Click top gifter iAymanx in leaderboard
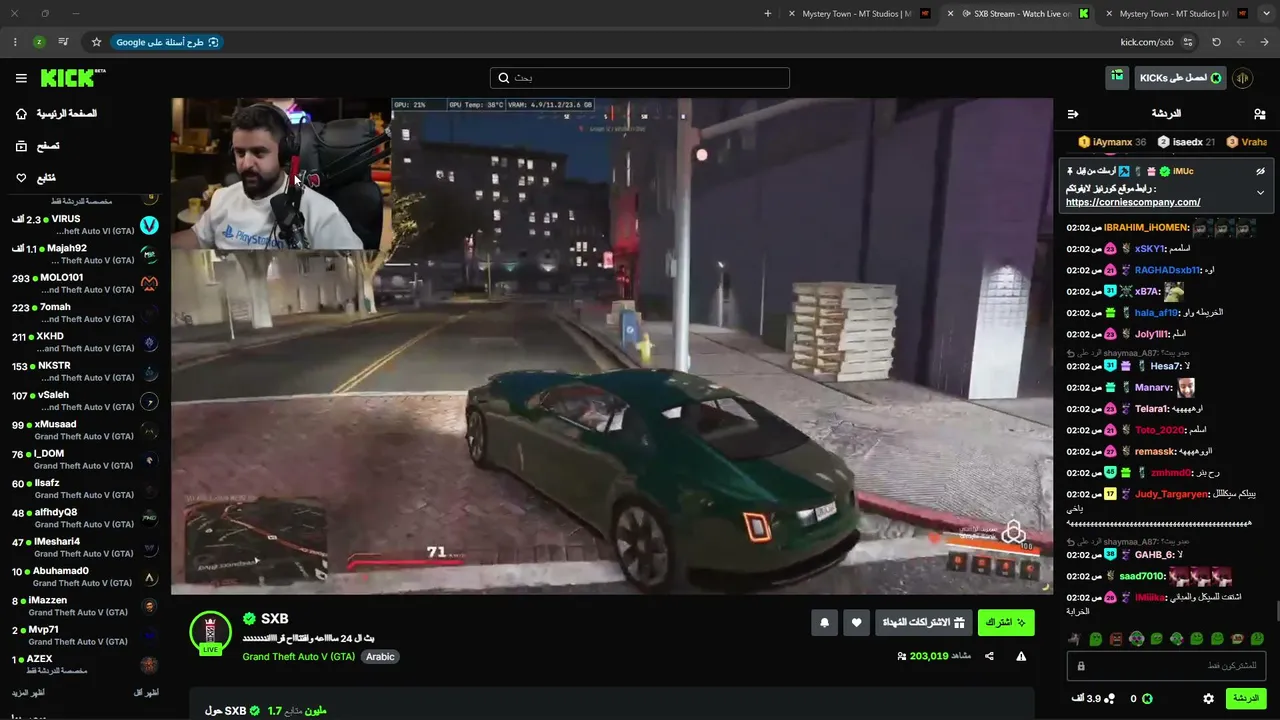The image size is (1280, 720). pyautogui.click(x=1112, y=142)
